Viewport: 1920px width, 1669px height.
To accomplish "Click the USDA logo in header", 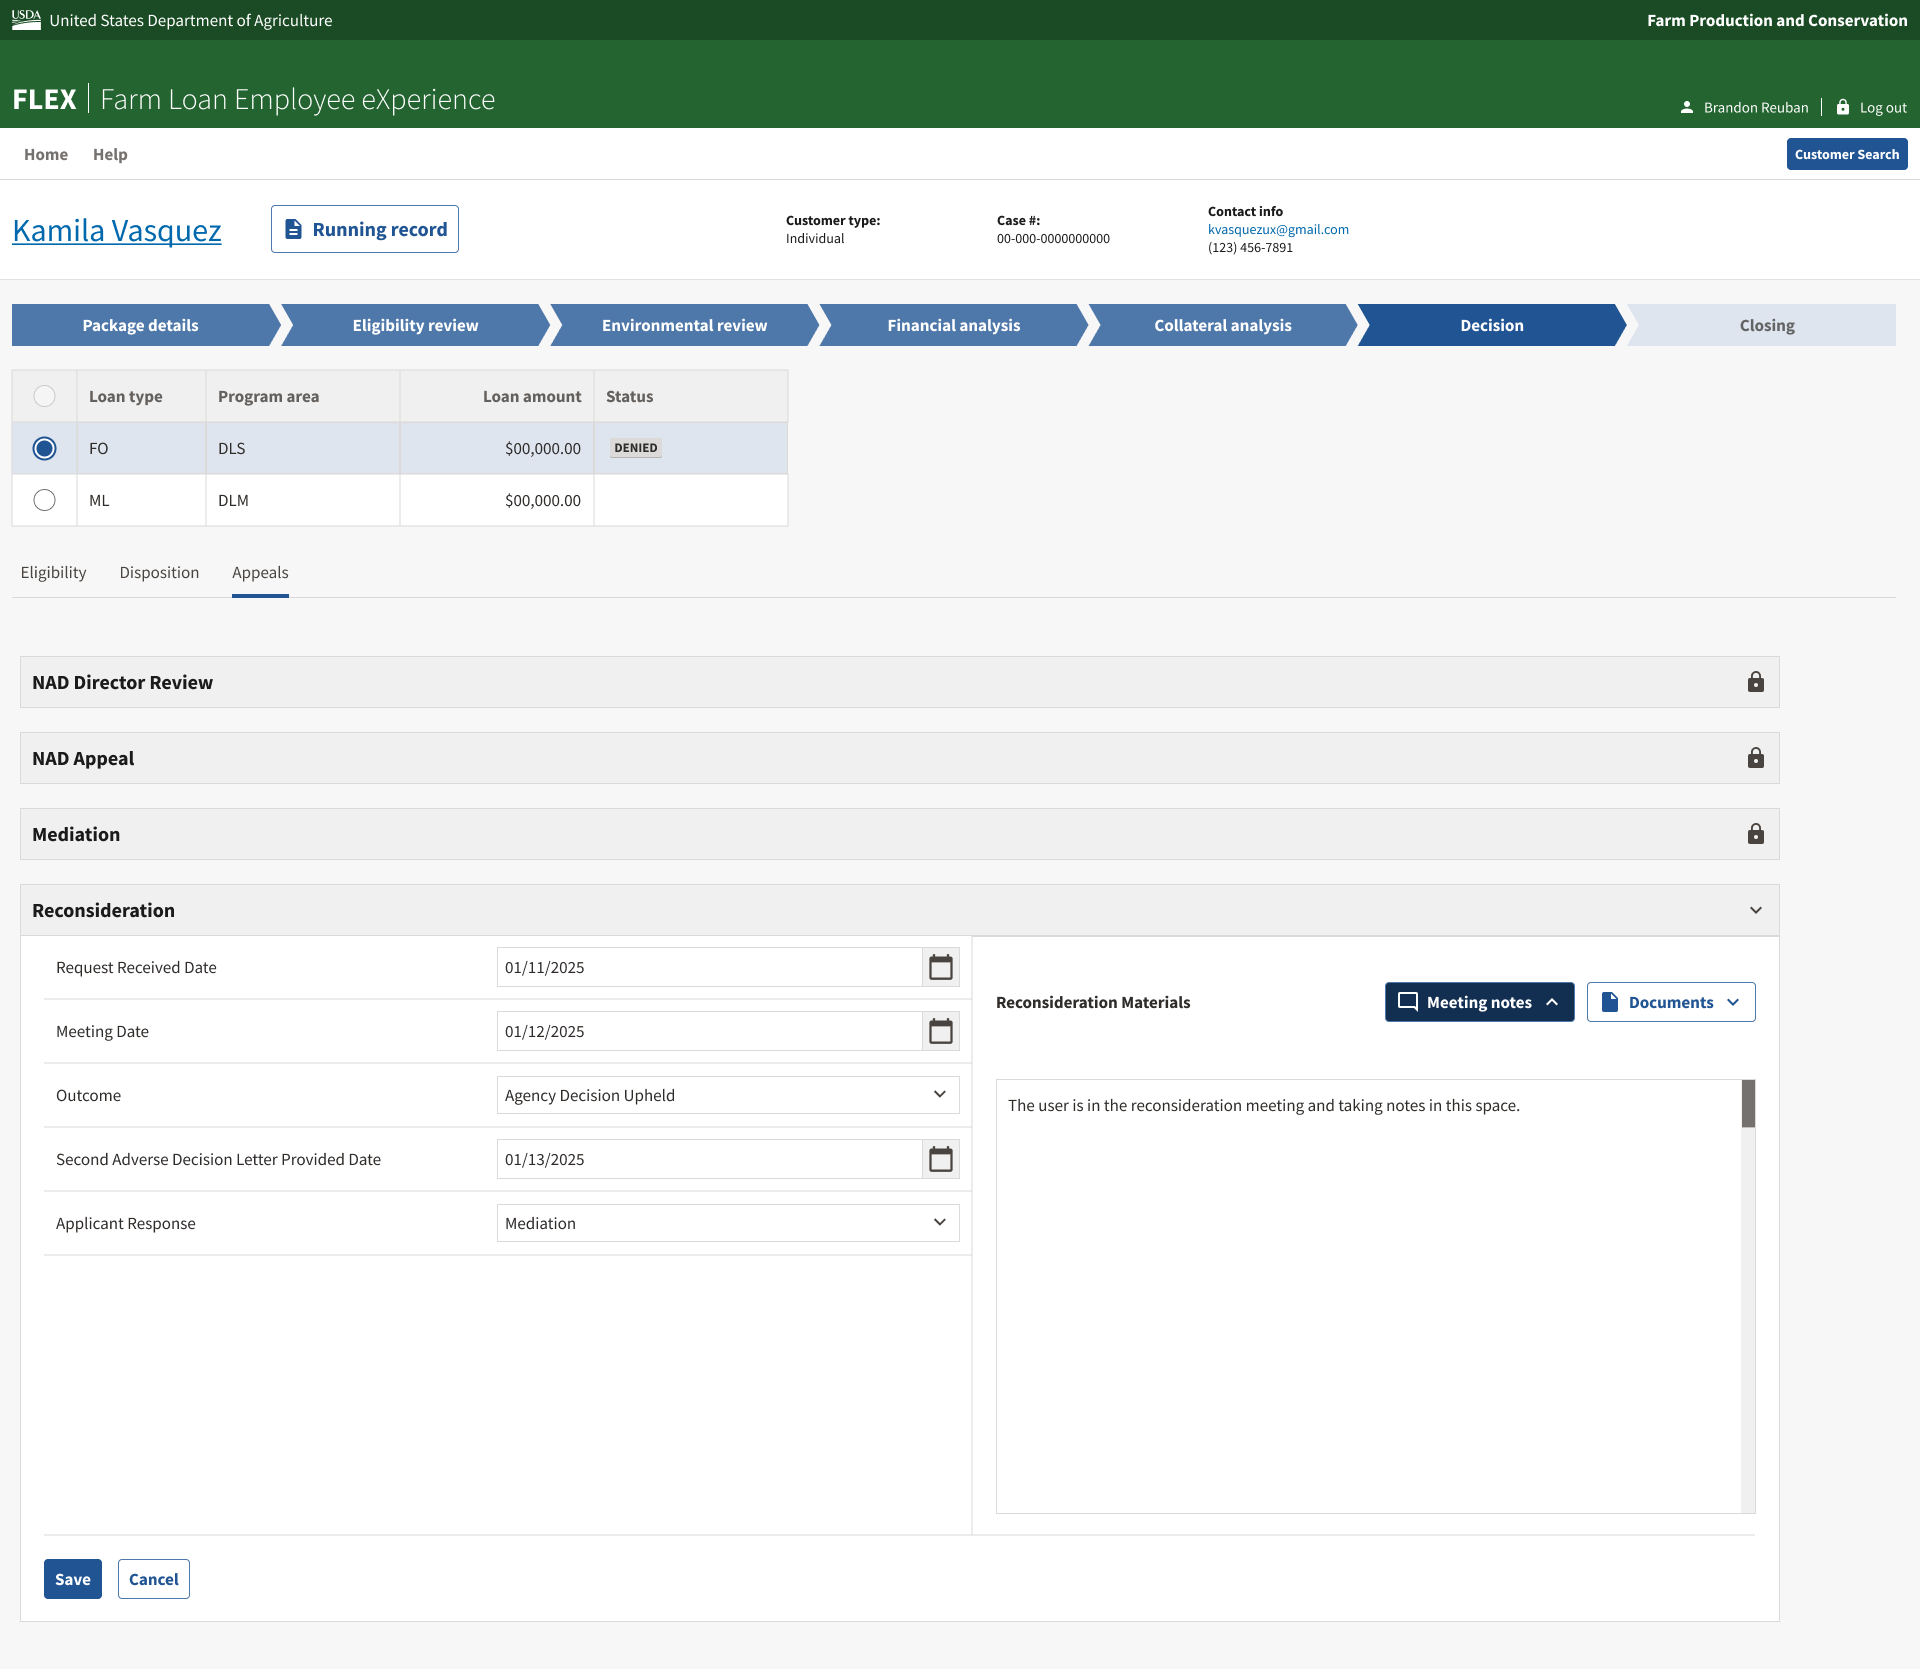I will (26, 19).
